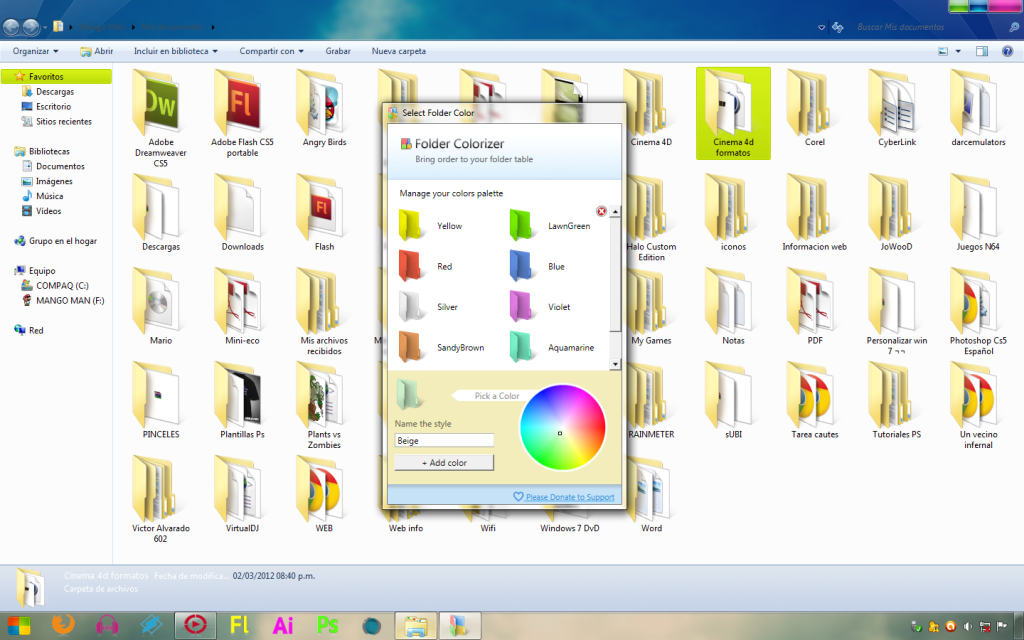This screenshot has width=1024, height=640.
Task: Click Abrir in the toolbar
Action: pyautogui.click(x=97, y=51)
